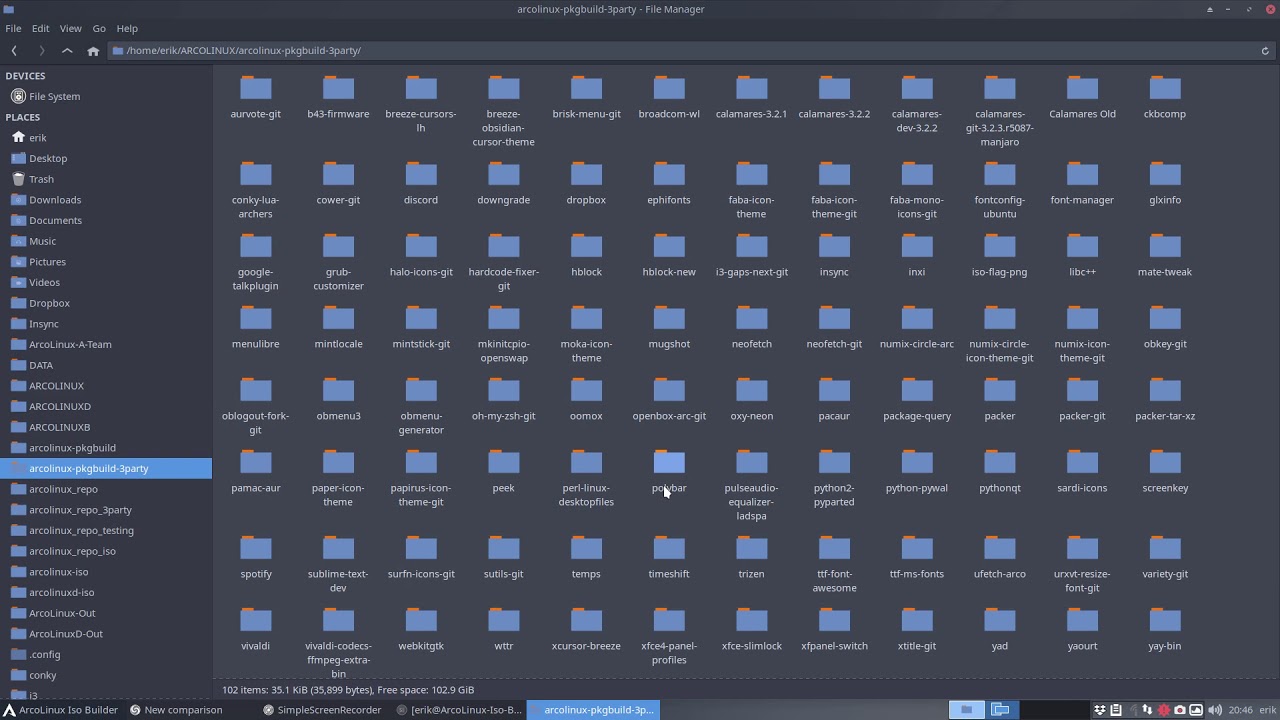Go to Downloads in the sidebar

tap(106, 200)
